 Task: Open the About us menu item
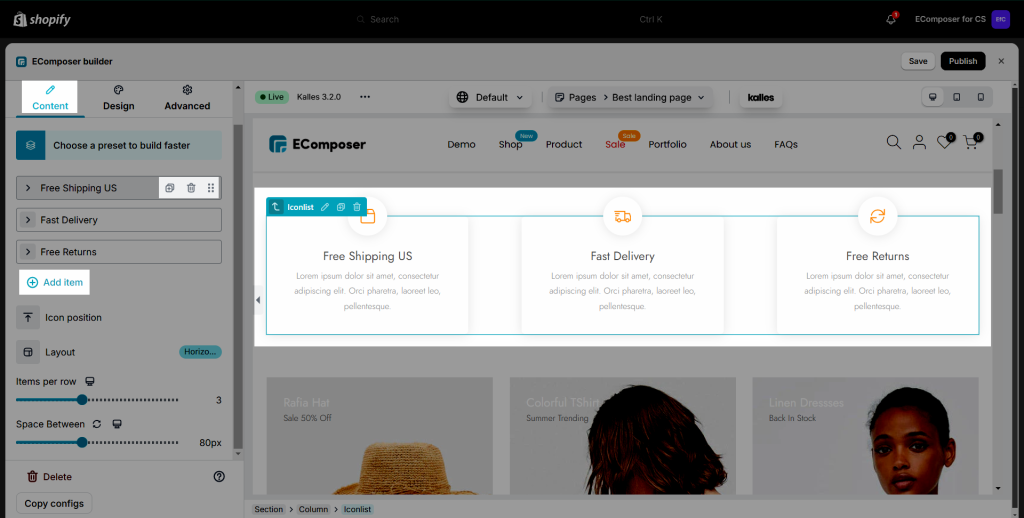click(x=730, y=144)
